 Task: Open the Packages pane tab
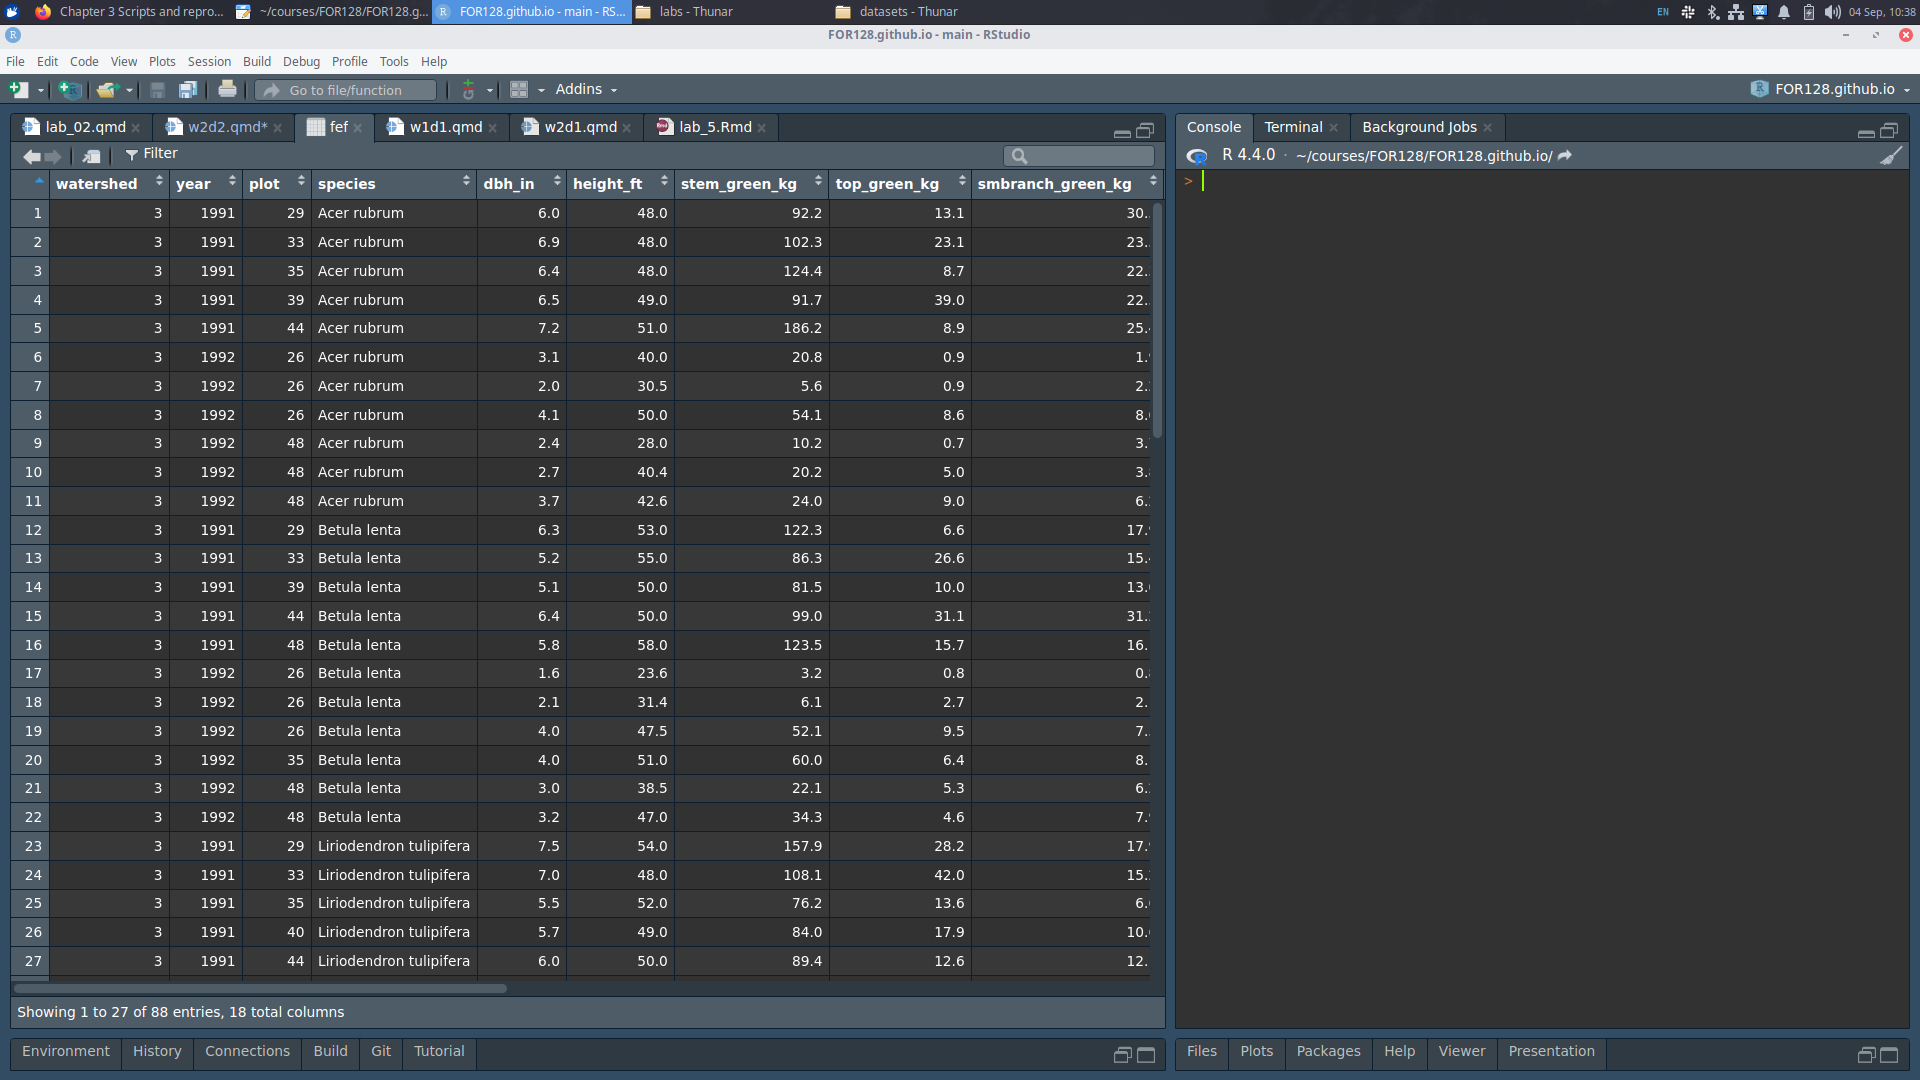pos(1327,1051)
